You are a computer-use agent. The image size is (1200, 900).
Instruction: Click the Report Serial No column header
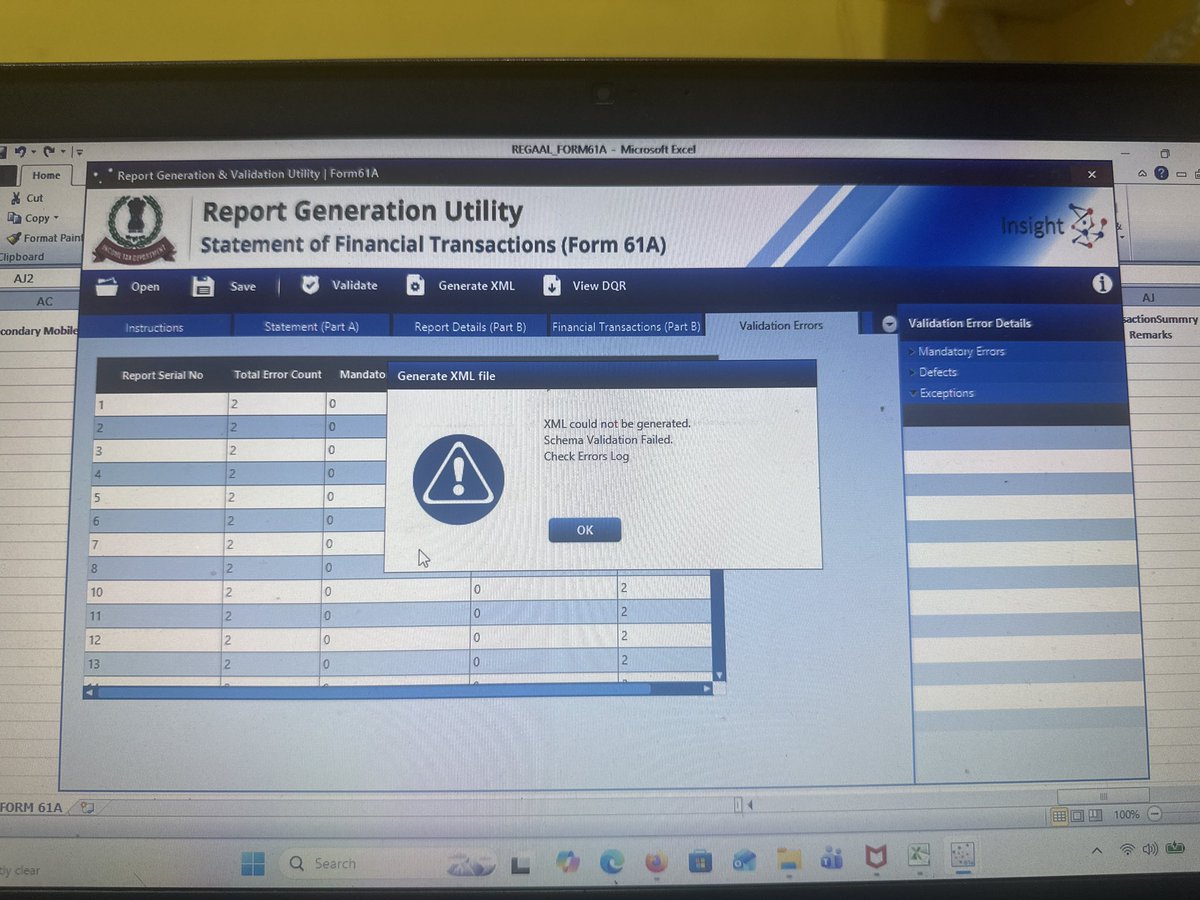[162, 375]
